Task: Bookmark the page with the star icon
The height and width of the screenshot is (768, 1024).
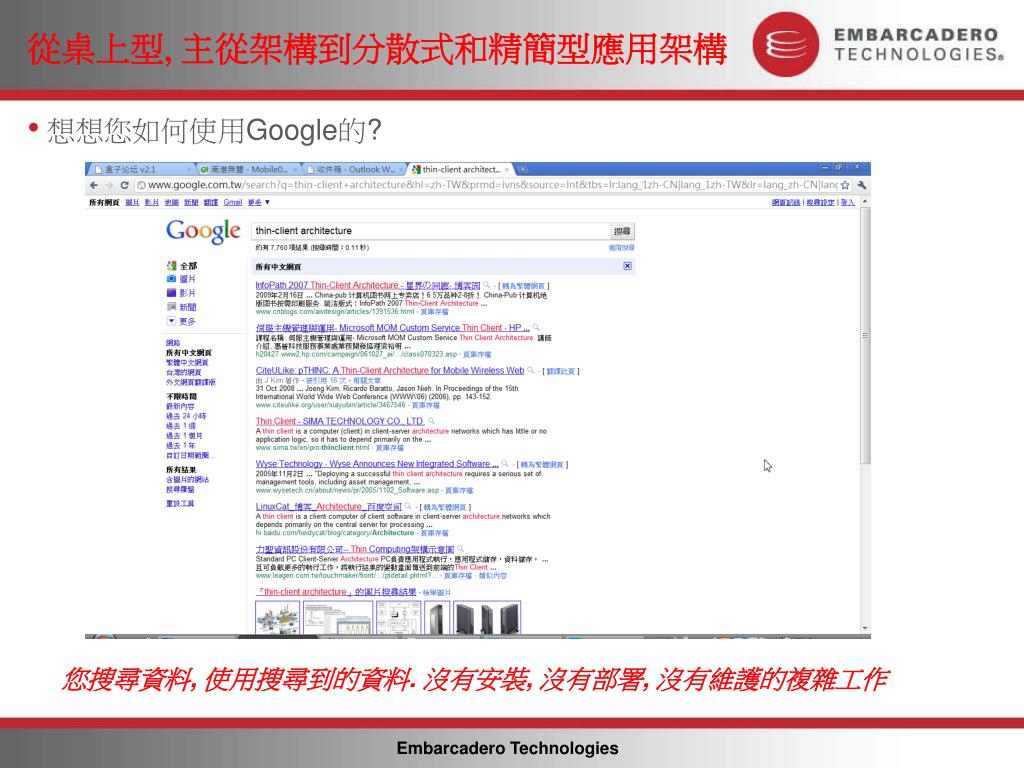Action: 844,185
